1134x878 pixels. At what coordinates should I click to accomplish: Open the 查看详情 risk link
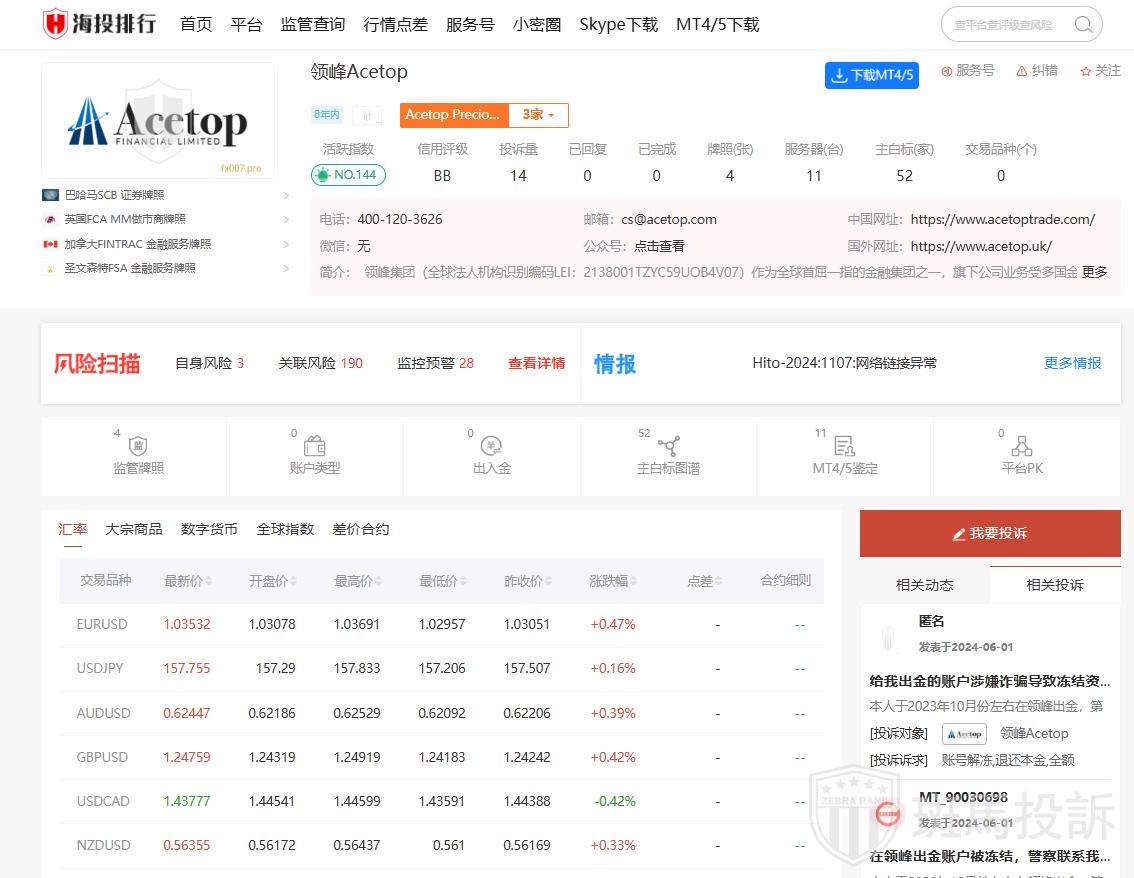tap(536, 363)
